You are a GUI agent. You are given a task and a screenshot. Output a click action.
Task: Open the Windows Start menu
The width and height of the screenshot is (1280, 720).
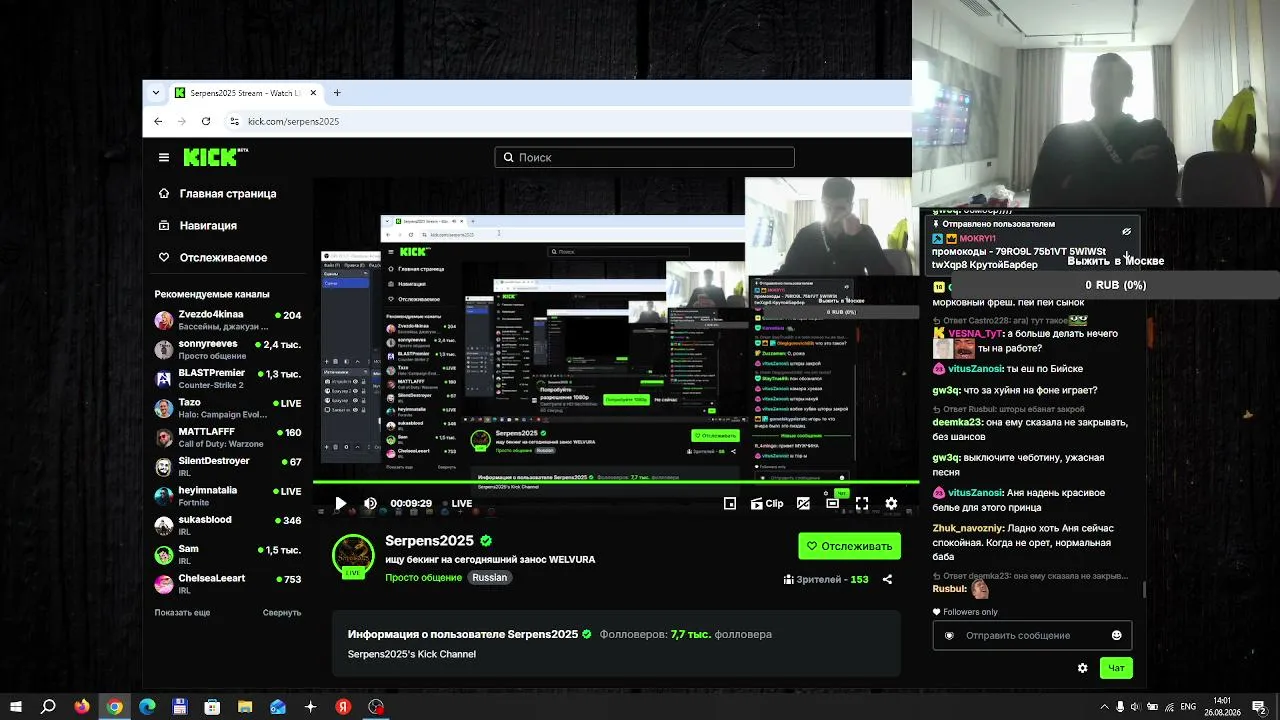[16, 707]
